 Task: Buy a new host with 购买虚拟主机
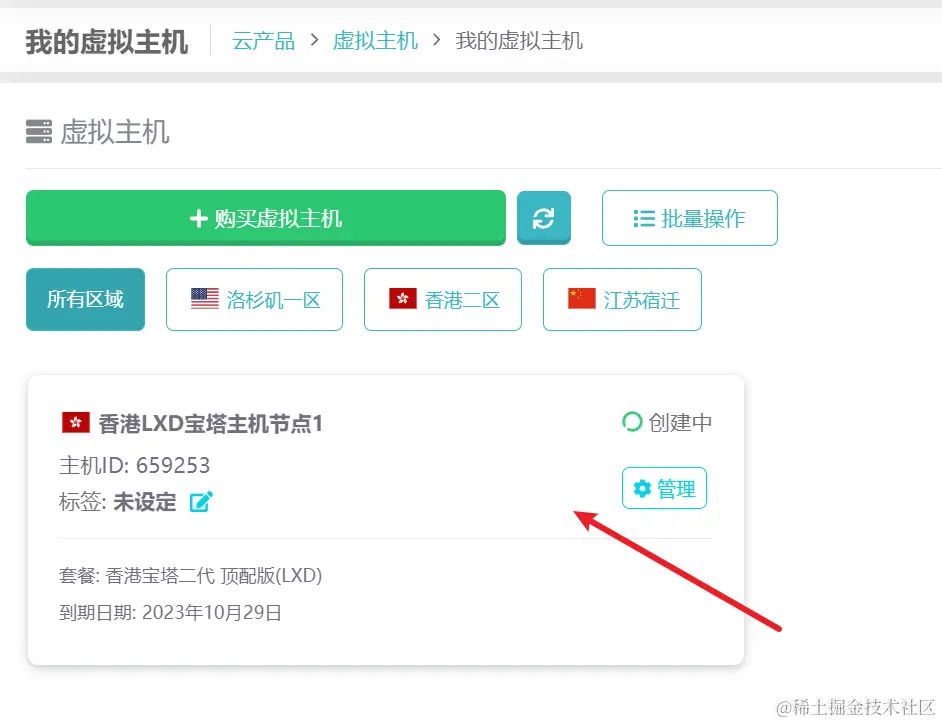(266, 218)
